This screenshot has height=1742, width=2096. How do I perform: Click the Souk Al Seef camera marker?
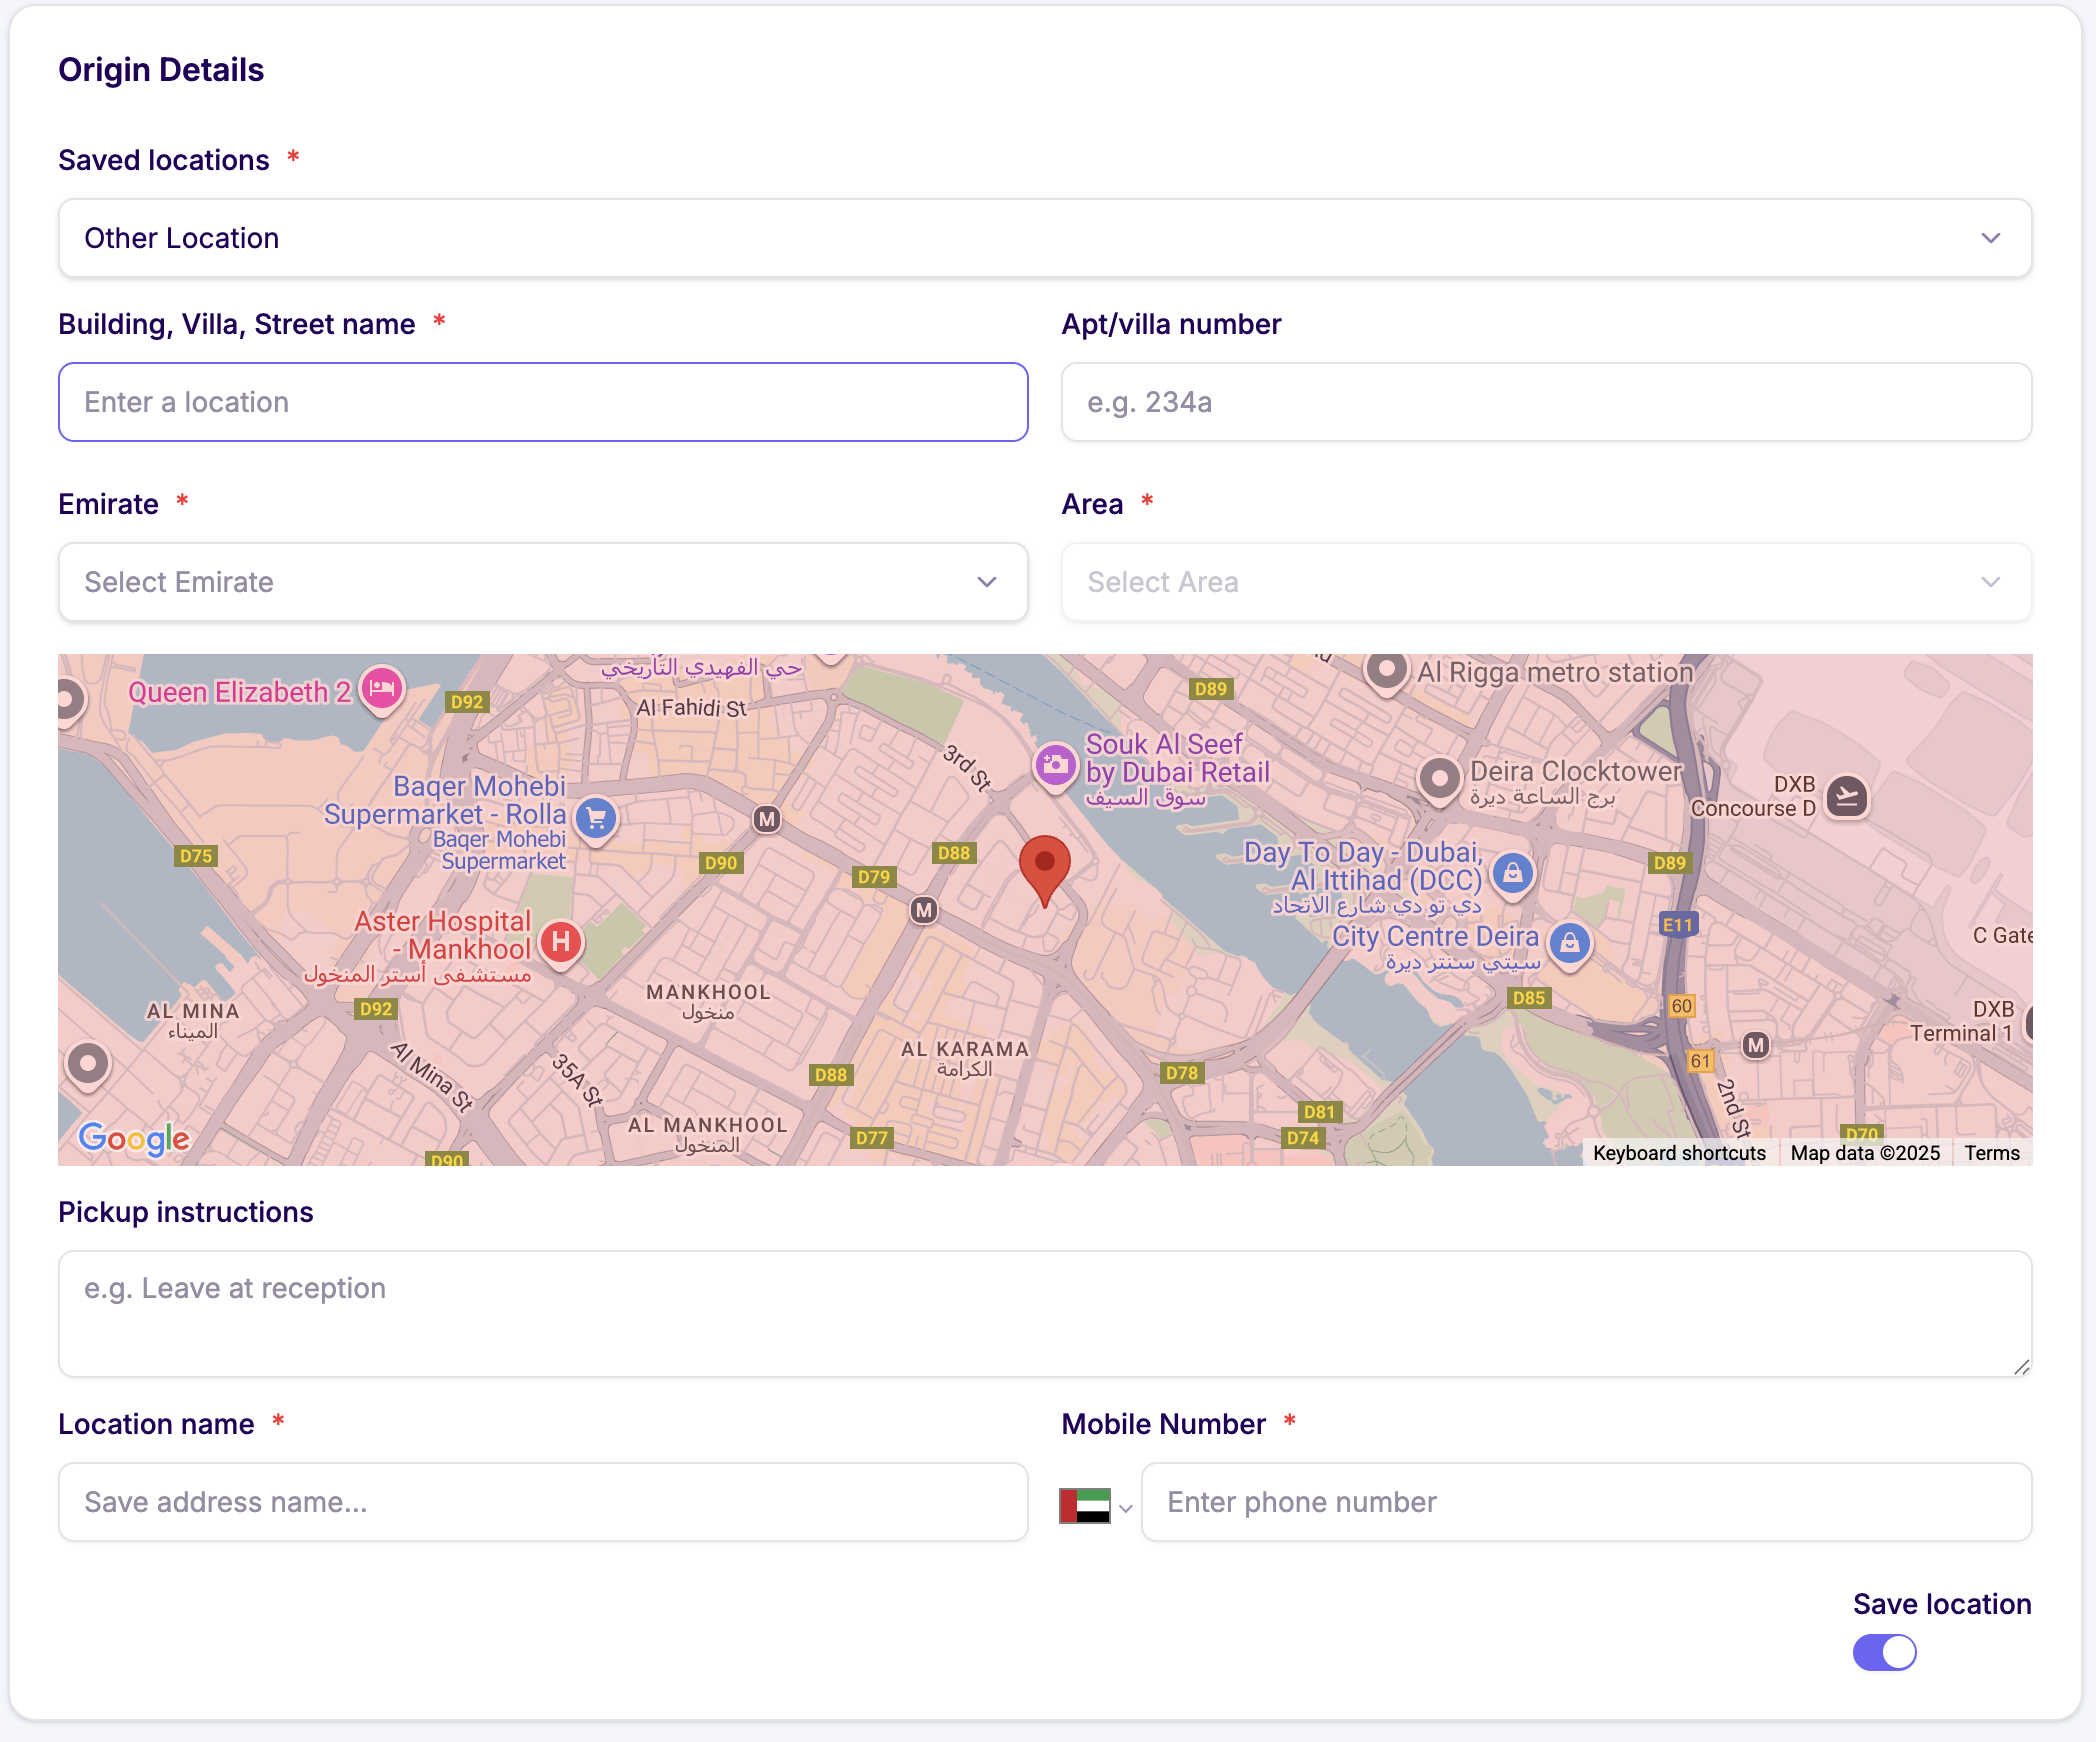tap(1054, 766)
